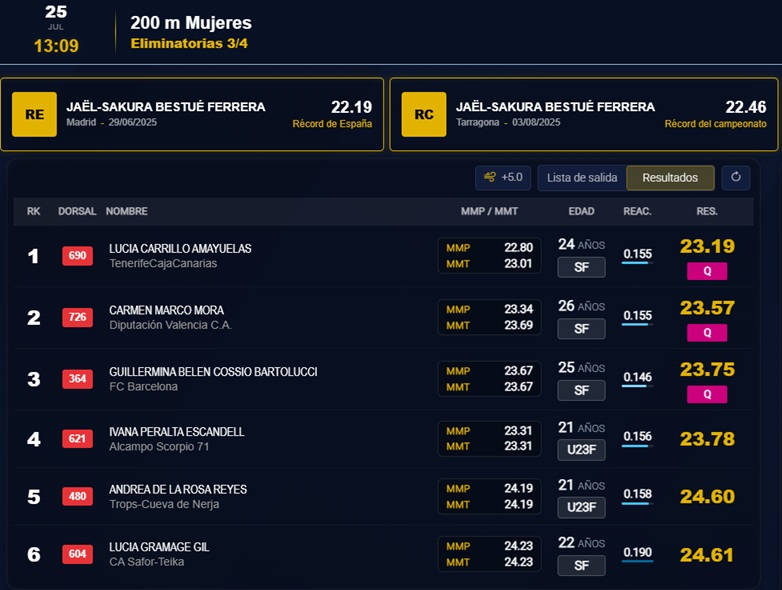782x590 pixels.
Task: Click the RC championship record badge
Action: (x=424, y=114)
